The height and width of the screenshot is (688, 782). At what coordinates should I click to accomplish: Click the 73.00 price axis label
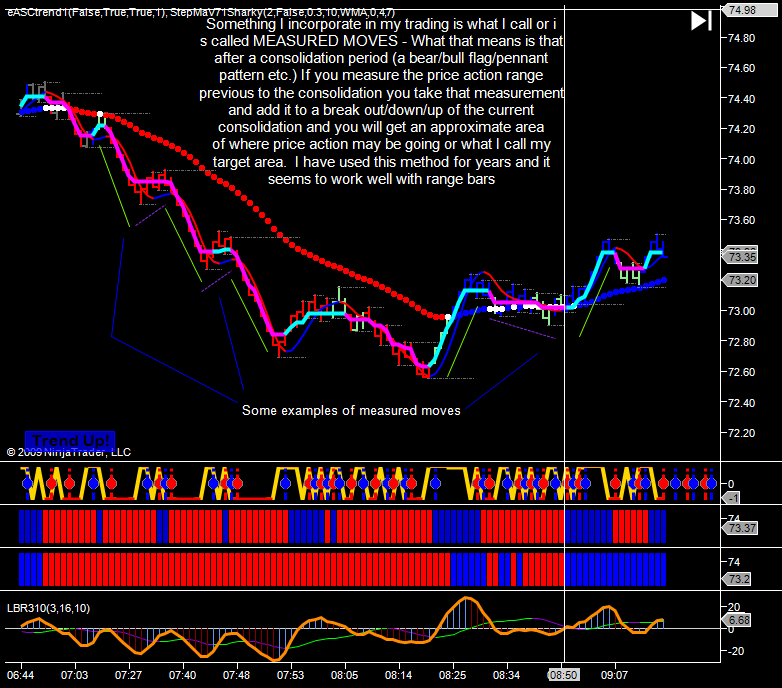[742, 311]
